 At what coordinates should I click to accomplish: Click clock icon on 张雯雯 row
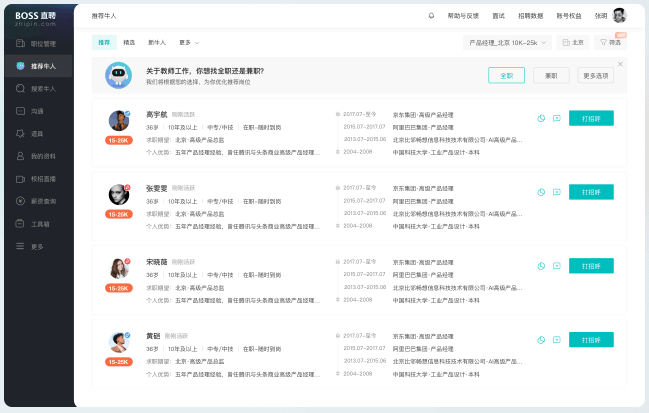tap(541, 192)
